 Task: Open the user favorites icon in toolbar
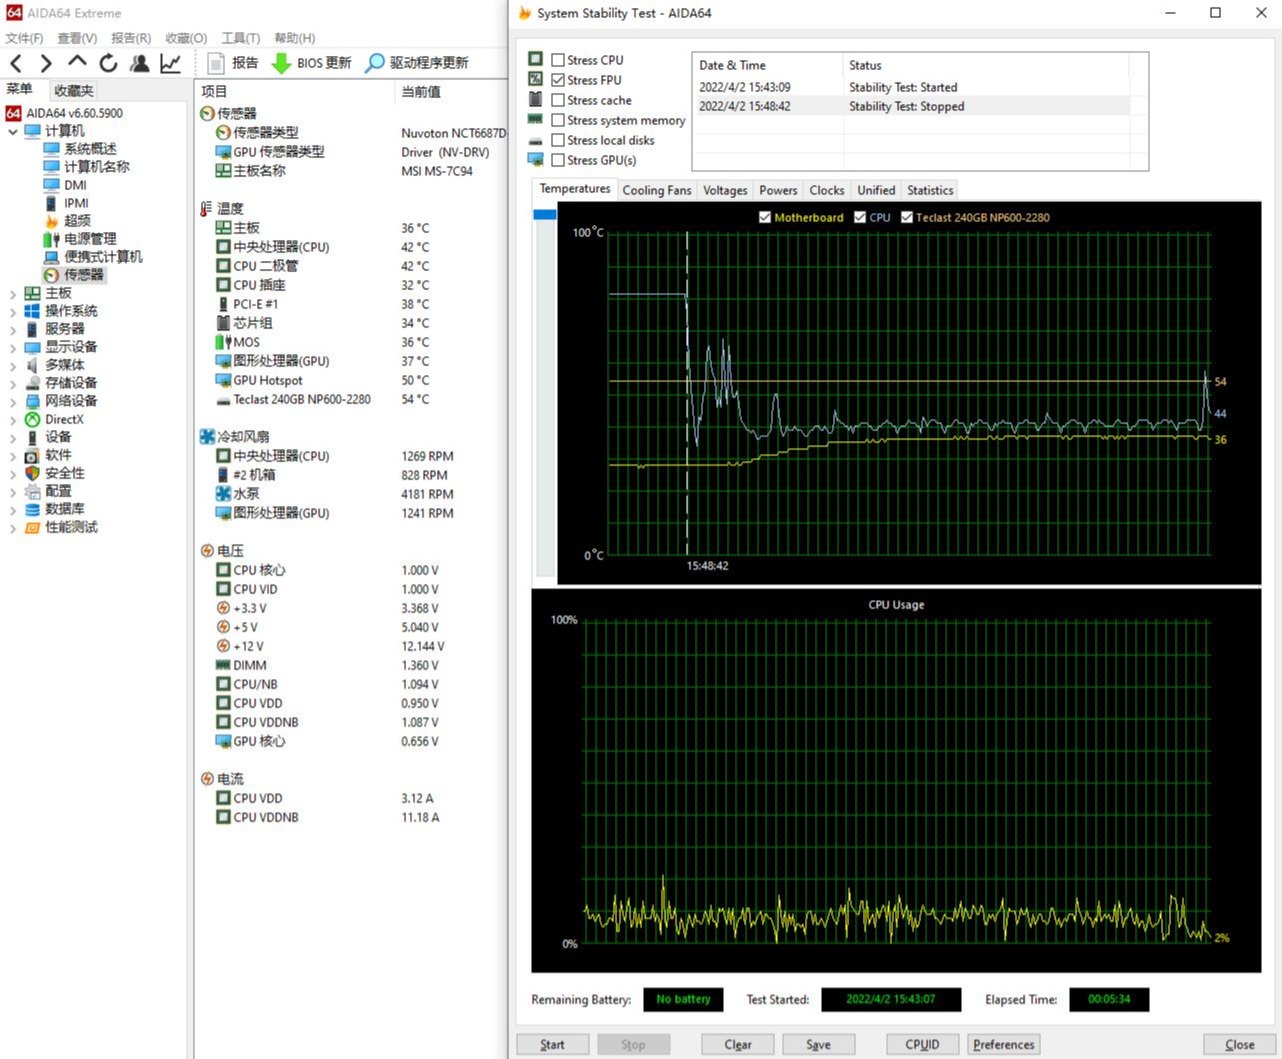[x=140, y=63]
